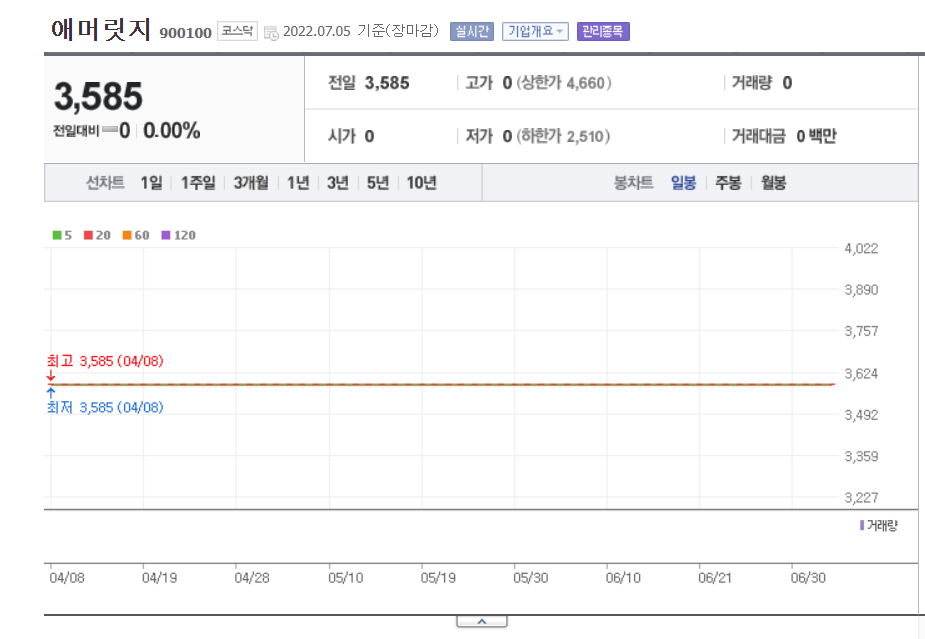Click the 관리종목 badge
This screenshot has width=925, height=639.
pyautogui.click(x=603, y=31)
